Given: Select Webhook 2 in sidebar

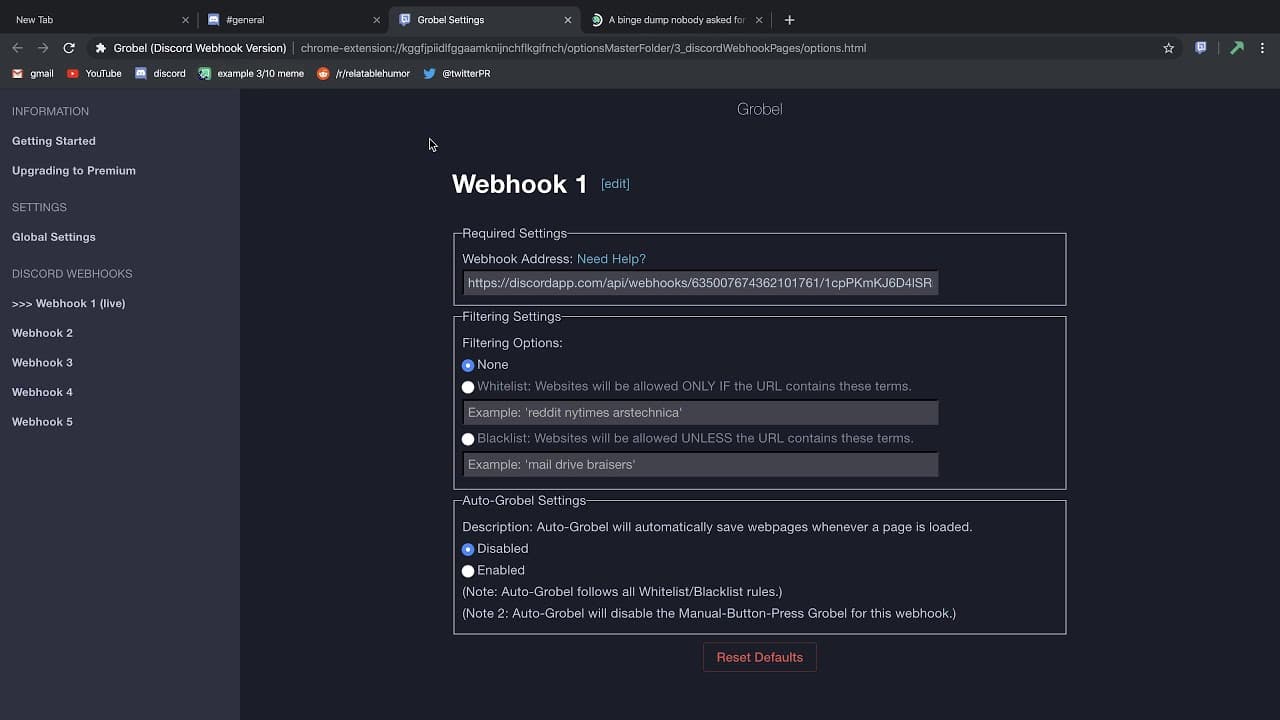Looking at the screenshot, I should click(42, 333).
